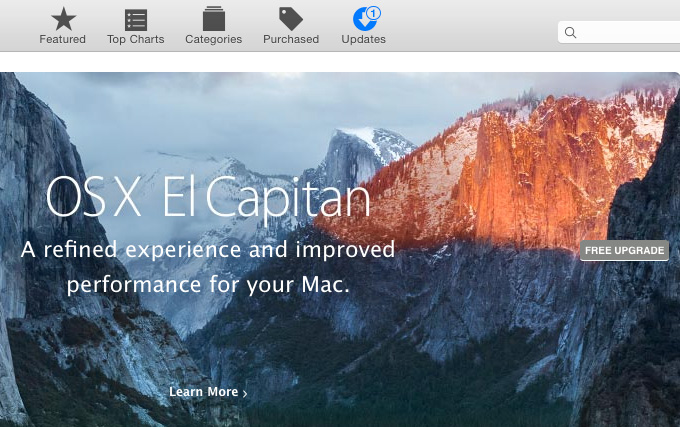
Task: Click the 'performance for your Mac.' text
Action: pos(208,285)
